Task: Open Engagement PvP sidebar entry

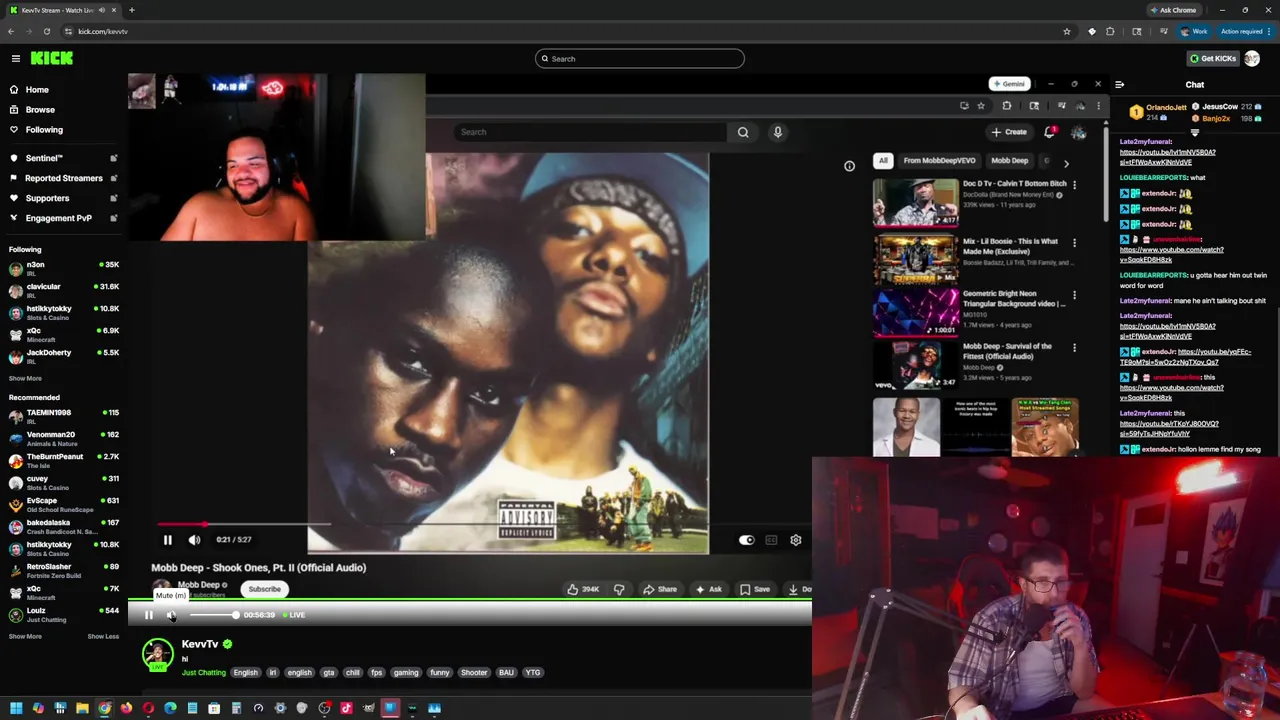Action: (58, 218)
